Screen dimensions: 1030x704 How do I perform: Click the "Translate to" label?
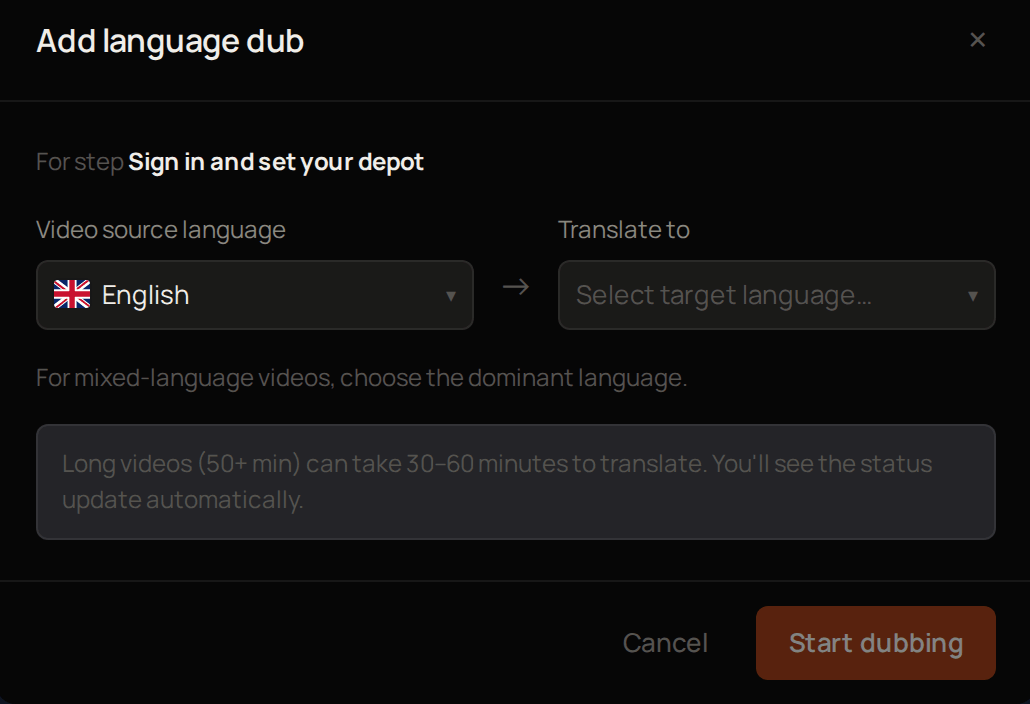(623, 230)
